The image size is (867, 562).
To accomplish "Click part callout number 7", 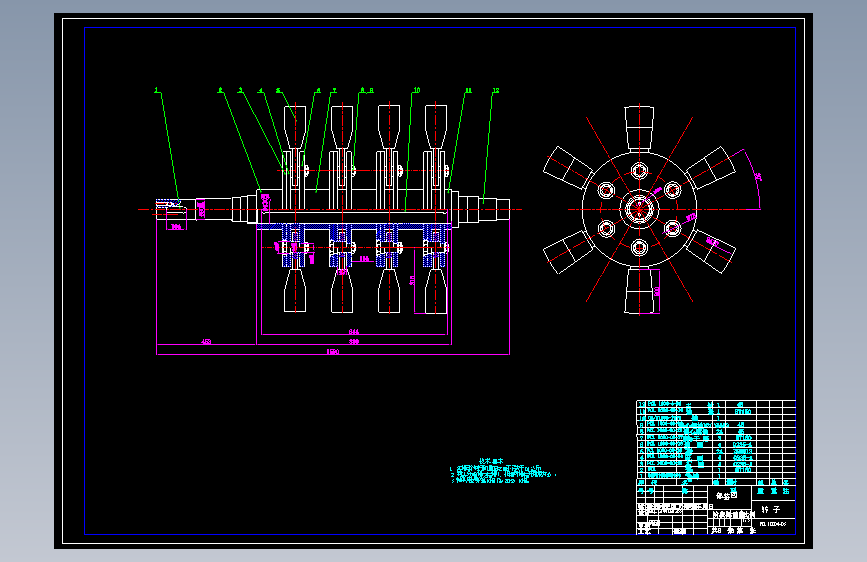I will point(334,90).
